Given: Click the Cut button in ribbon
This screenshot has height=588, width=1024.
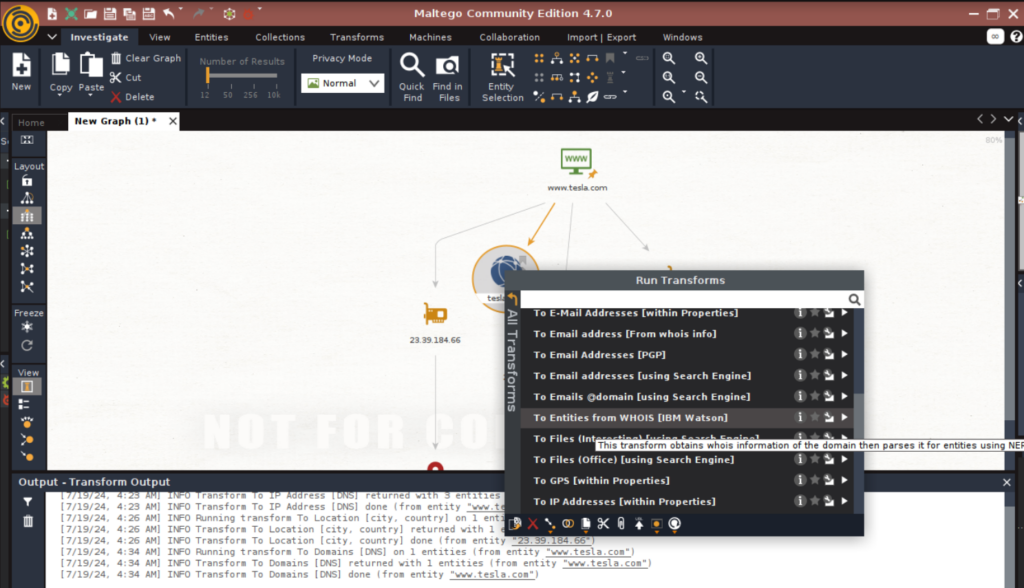Looking at the screenshot, I should click(125, 77).
